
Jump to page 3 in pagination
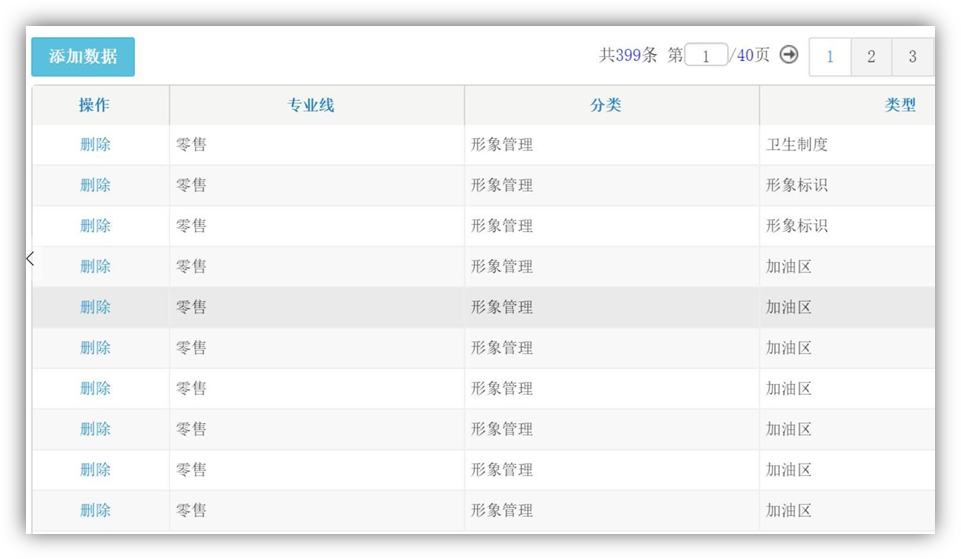tap(912, 57)
